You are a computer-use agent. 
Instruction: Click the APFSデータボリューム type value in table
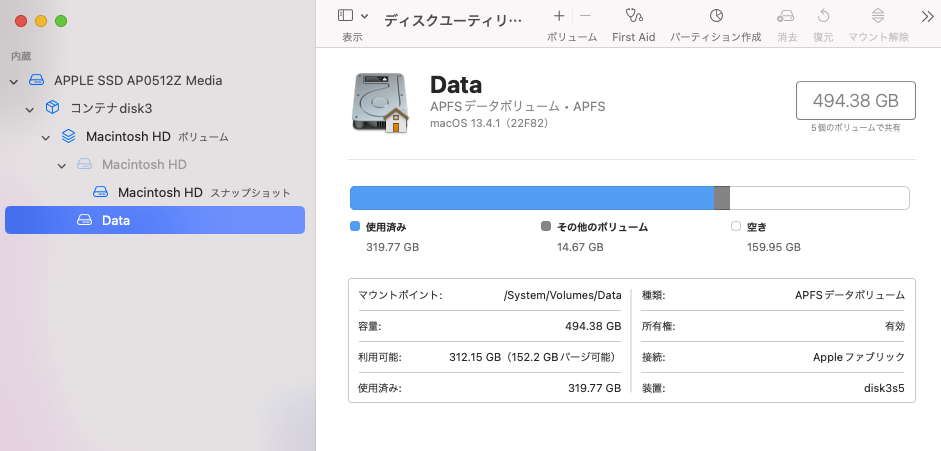pyautogui.click(x=850, y=295)
